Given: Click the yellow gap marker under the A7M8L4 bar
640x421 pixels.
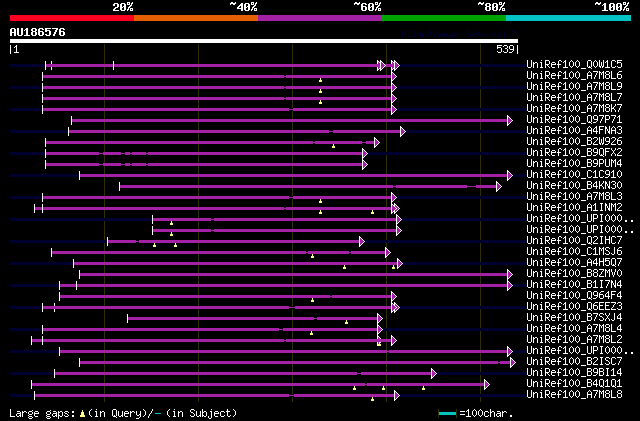Looking at the screenshot, I should coord(311,334).
